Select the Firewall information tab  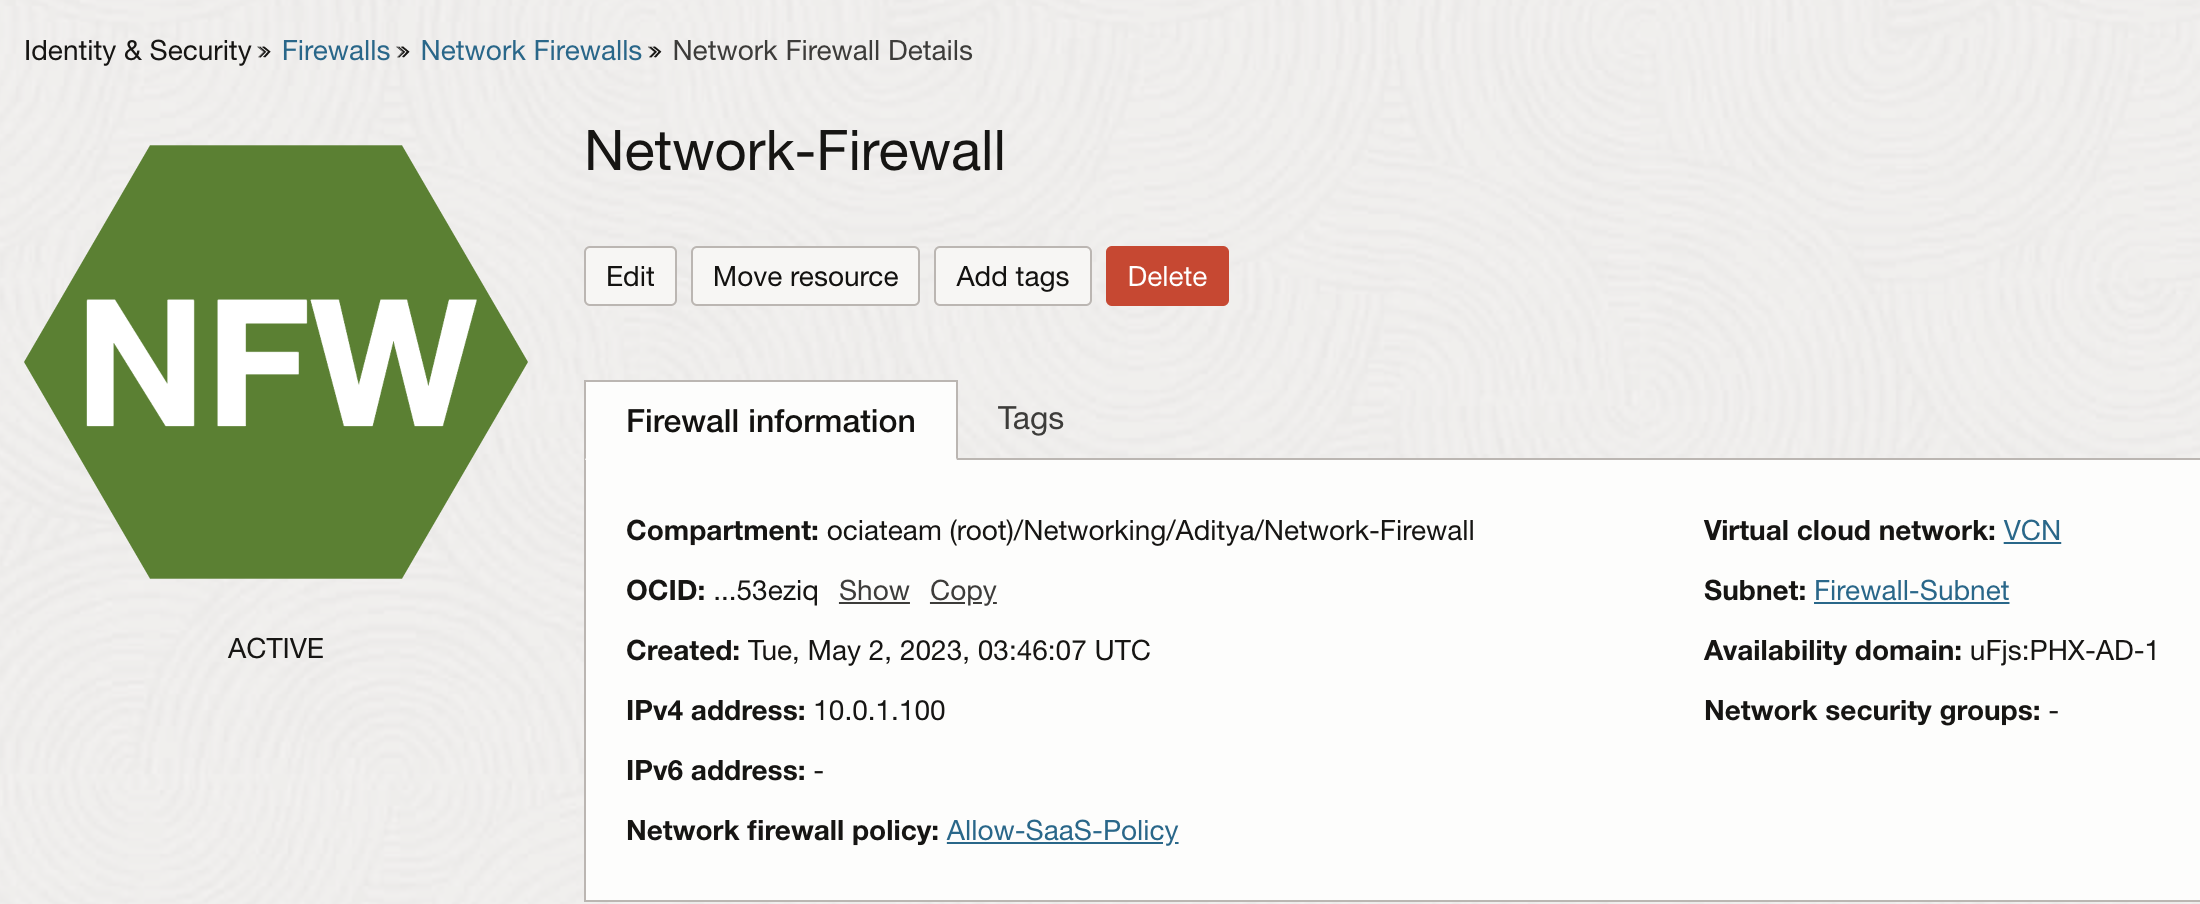click(x=770, y=421)
